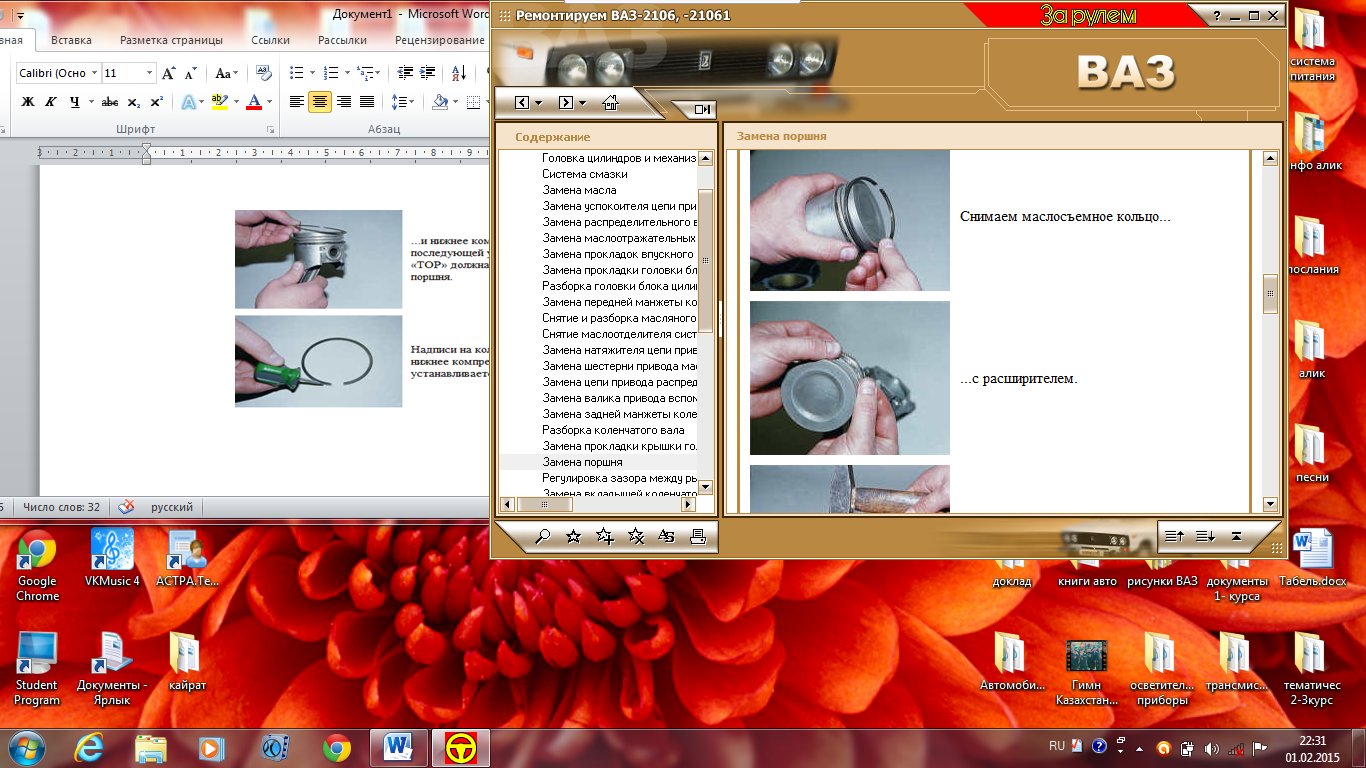This screenshot has height=768, width=1366.
Task: Remove bookmark with crossed star icon
Action: point(635,536)
